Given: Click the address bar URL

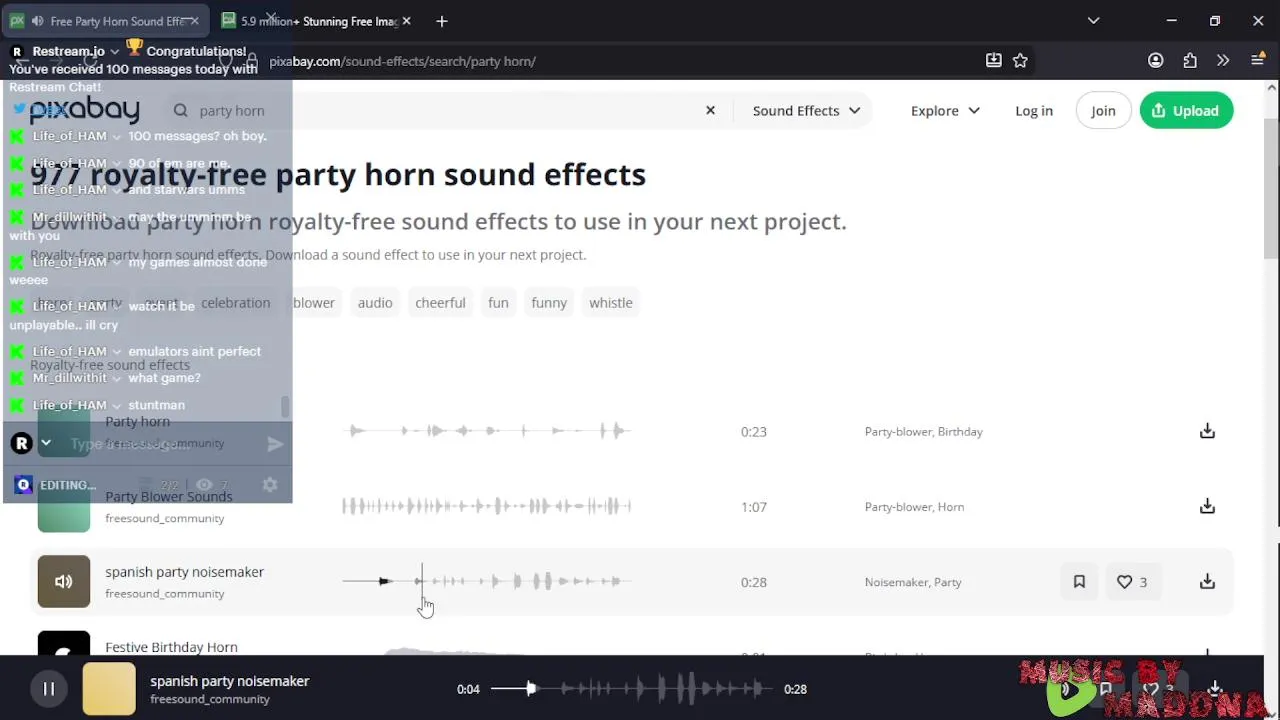Looking at the screenshot, I should [x=402, y=61].
